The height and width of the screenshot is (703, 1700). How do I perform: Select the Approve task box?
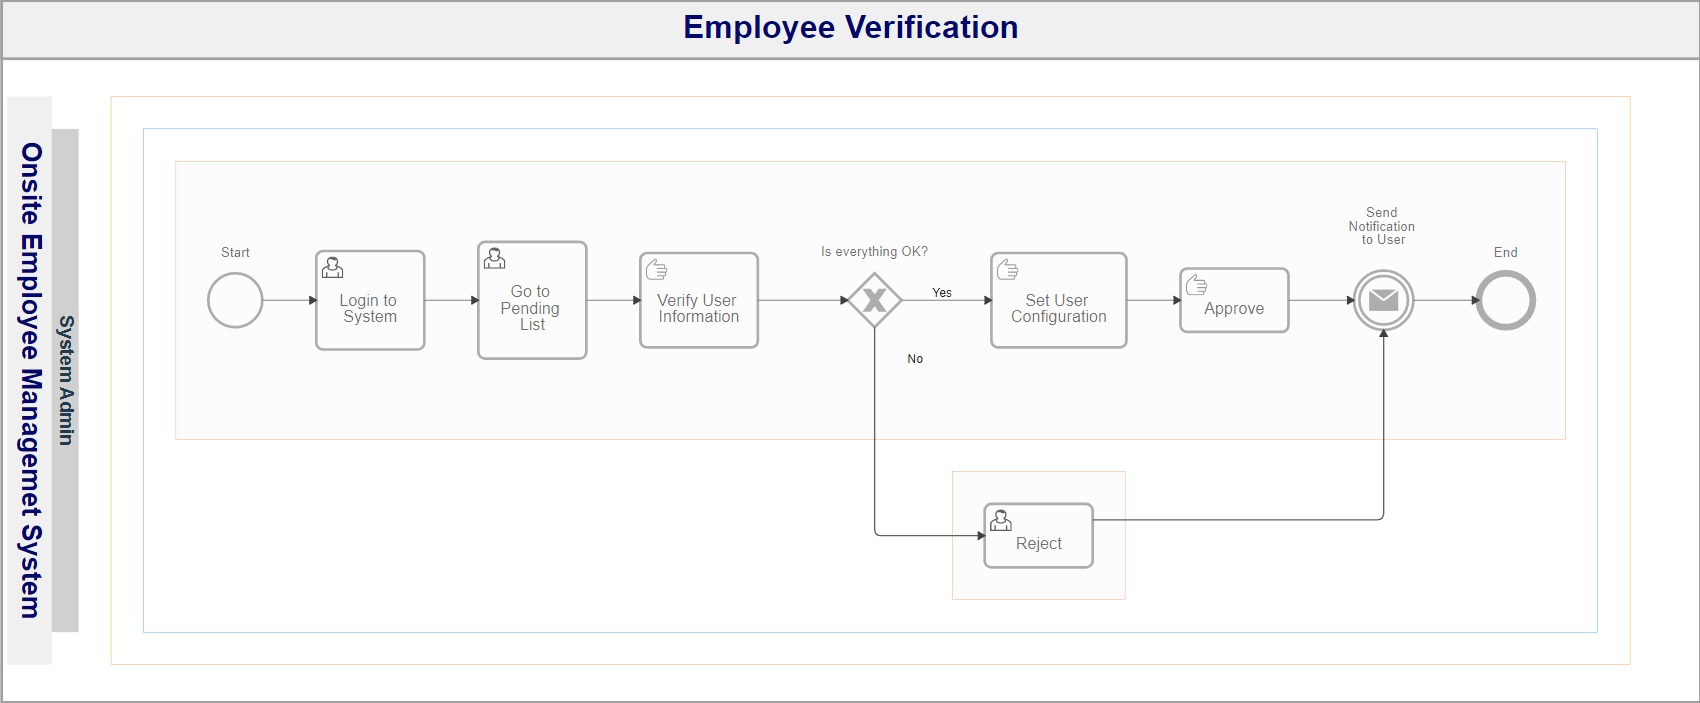tap(1234, 300)
